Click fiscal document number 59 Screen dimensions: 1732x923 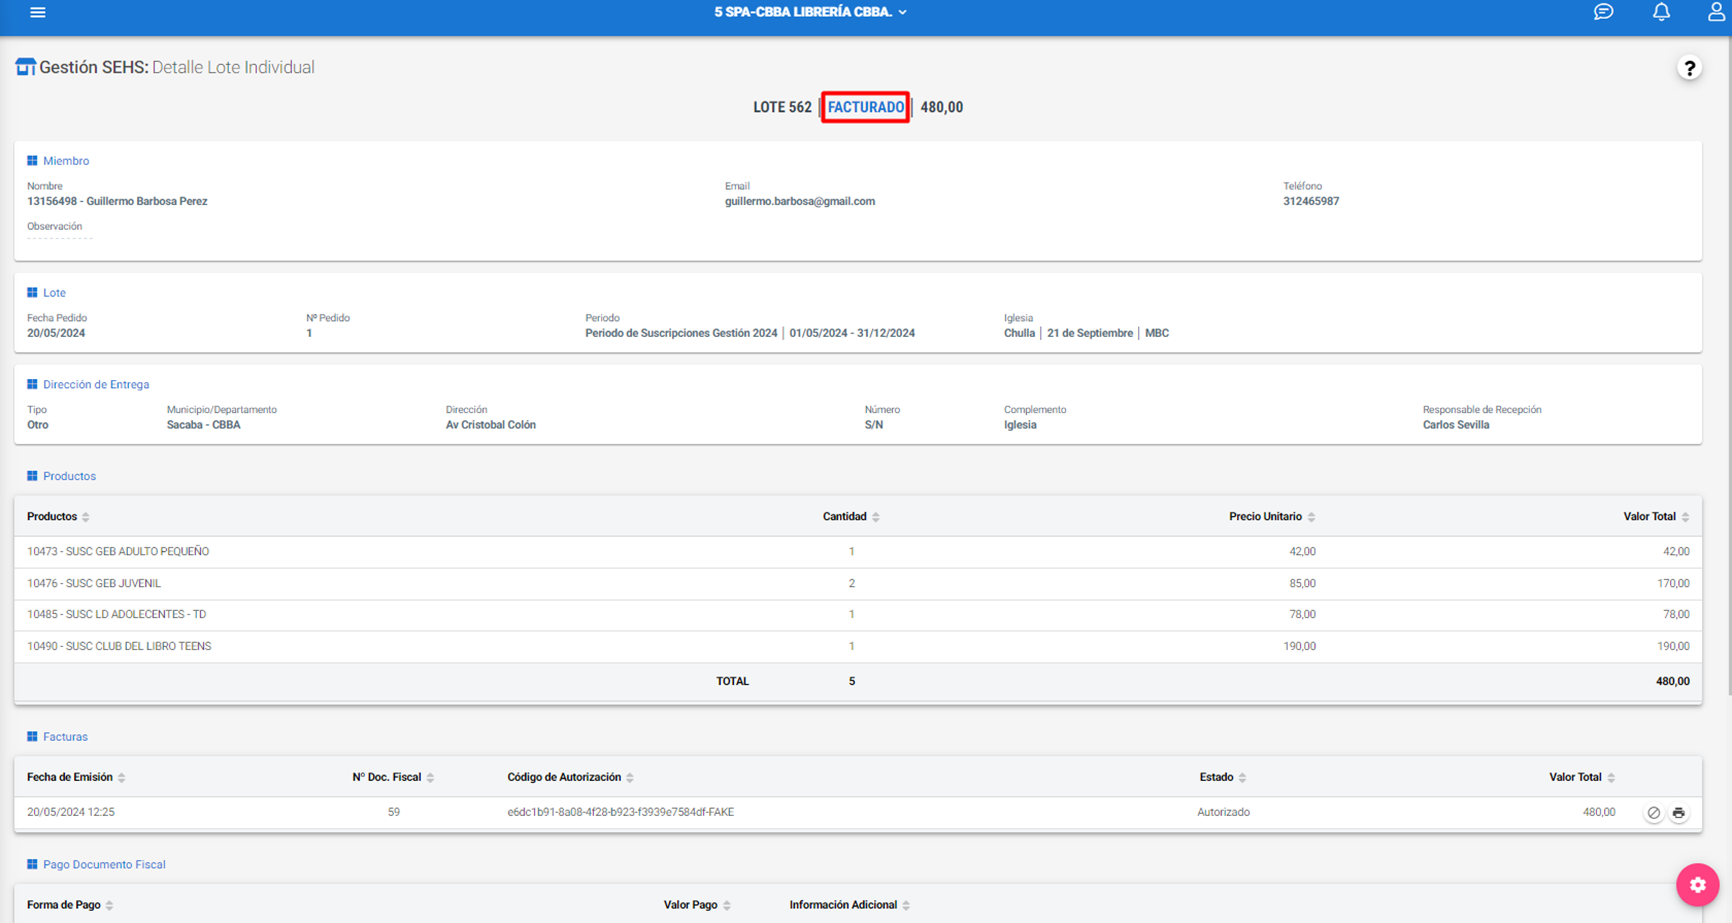(394, 813)
